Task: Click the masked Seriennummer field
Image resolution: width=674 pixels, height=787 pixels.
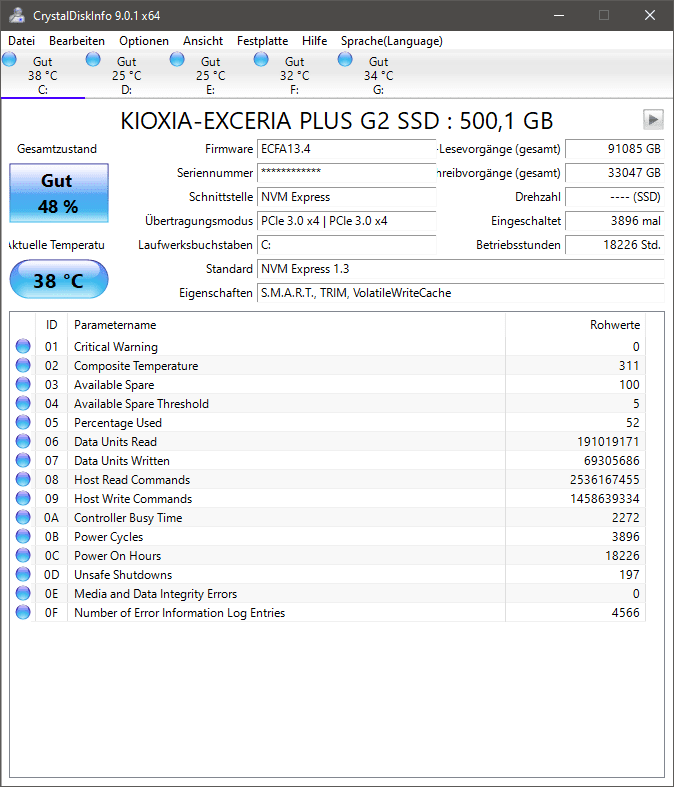Action: pos(347,173)
